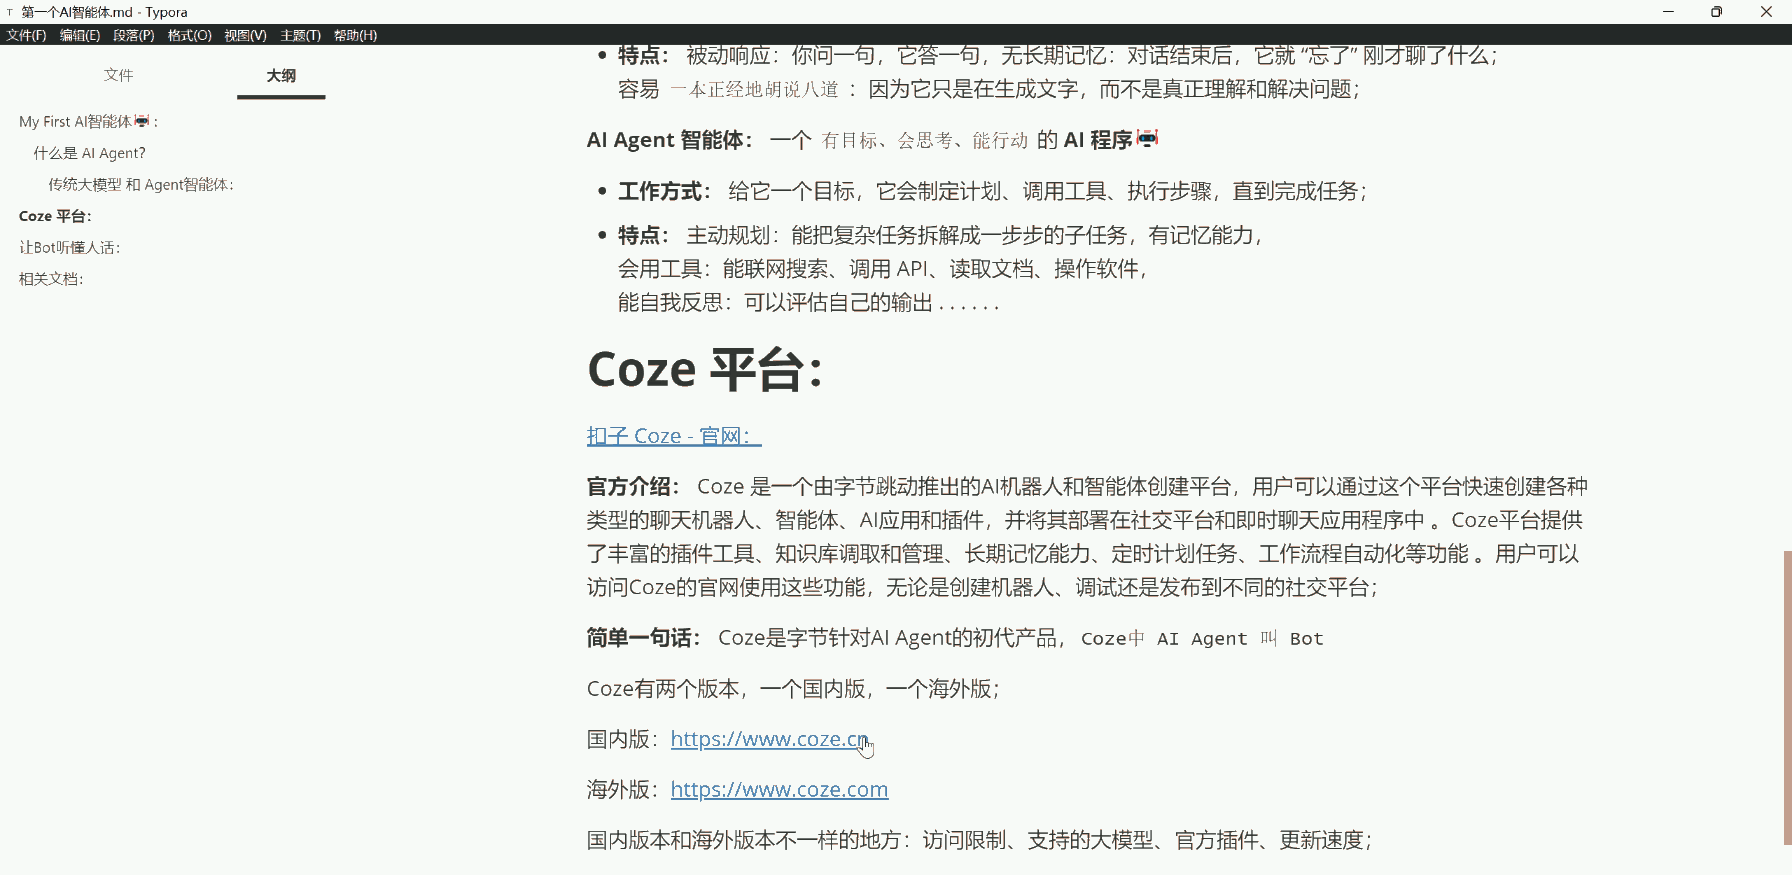Open the 视图(V) menu

(x=245, y=35)
